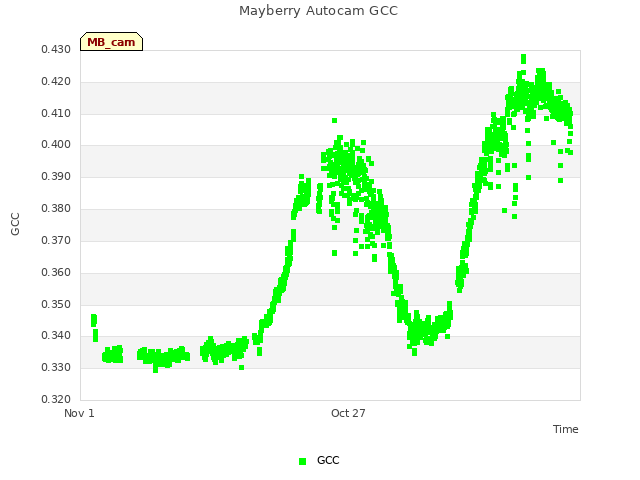Click the 0.410 y-axis value
This screenshot has height=480, width=640.
click(56, 113)
